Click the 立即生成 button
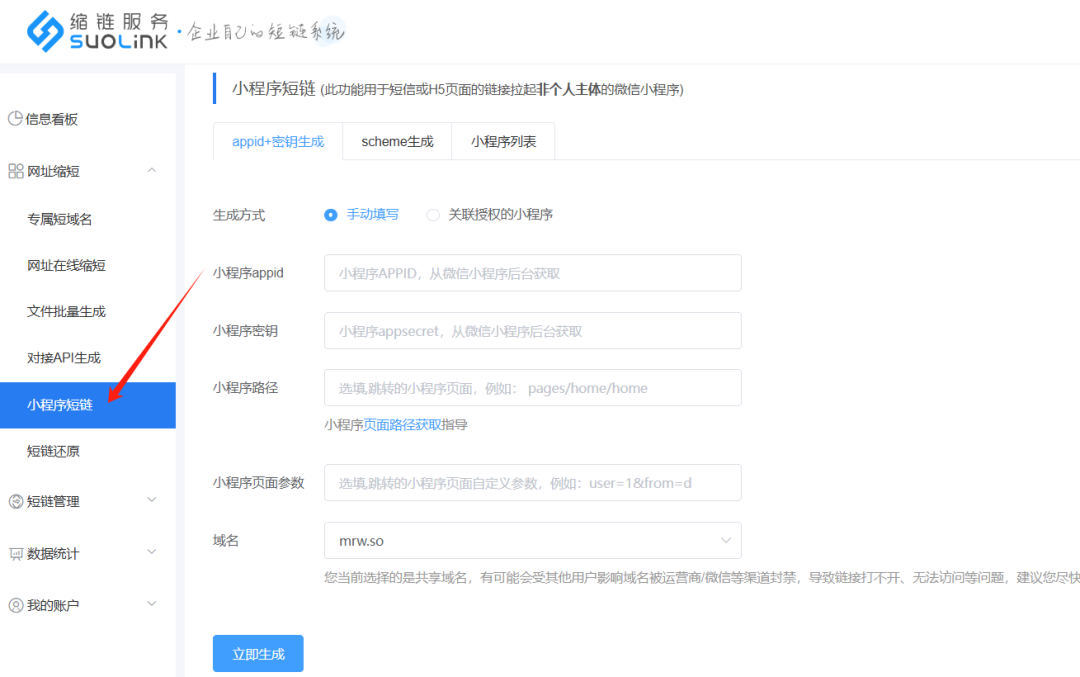This screenshot has width=1080, height=677. (x=258, y=654)
